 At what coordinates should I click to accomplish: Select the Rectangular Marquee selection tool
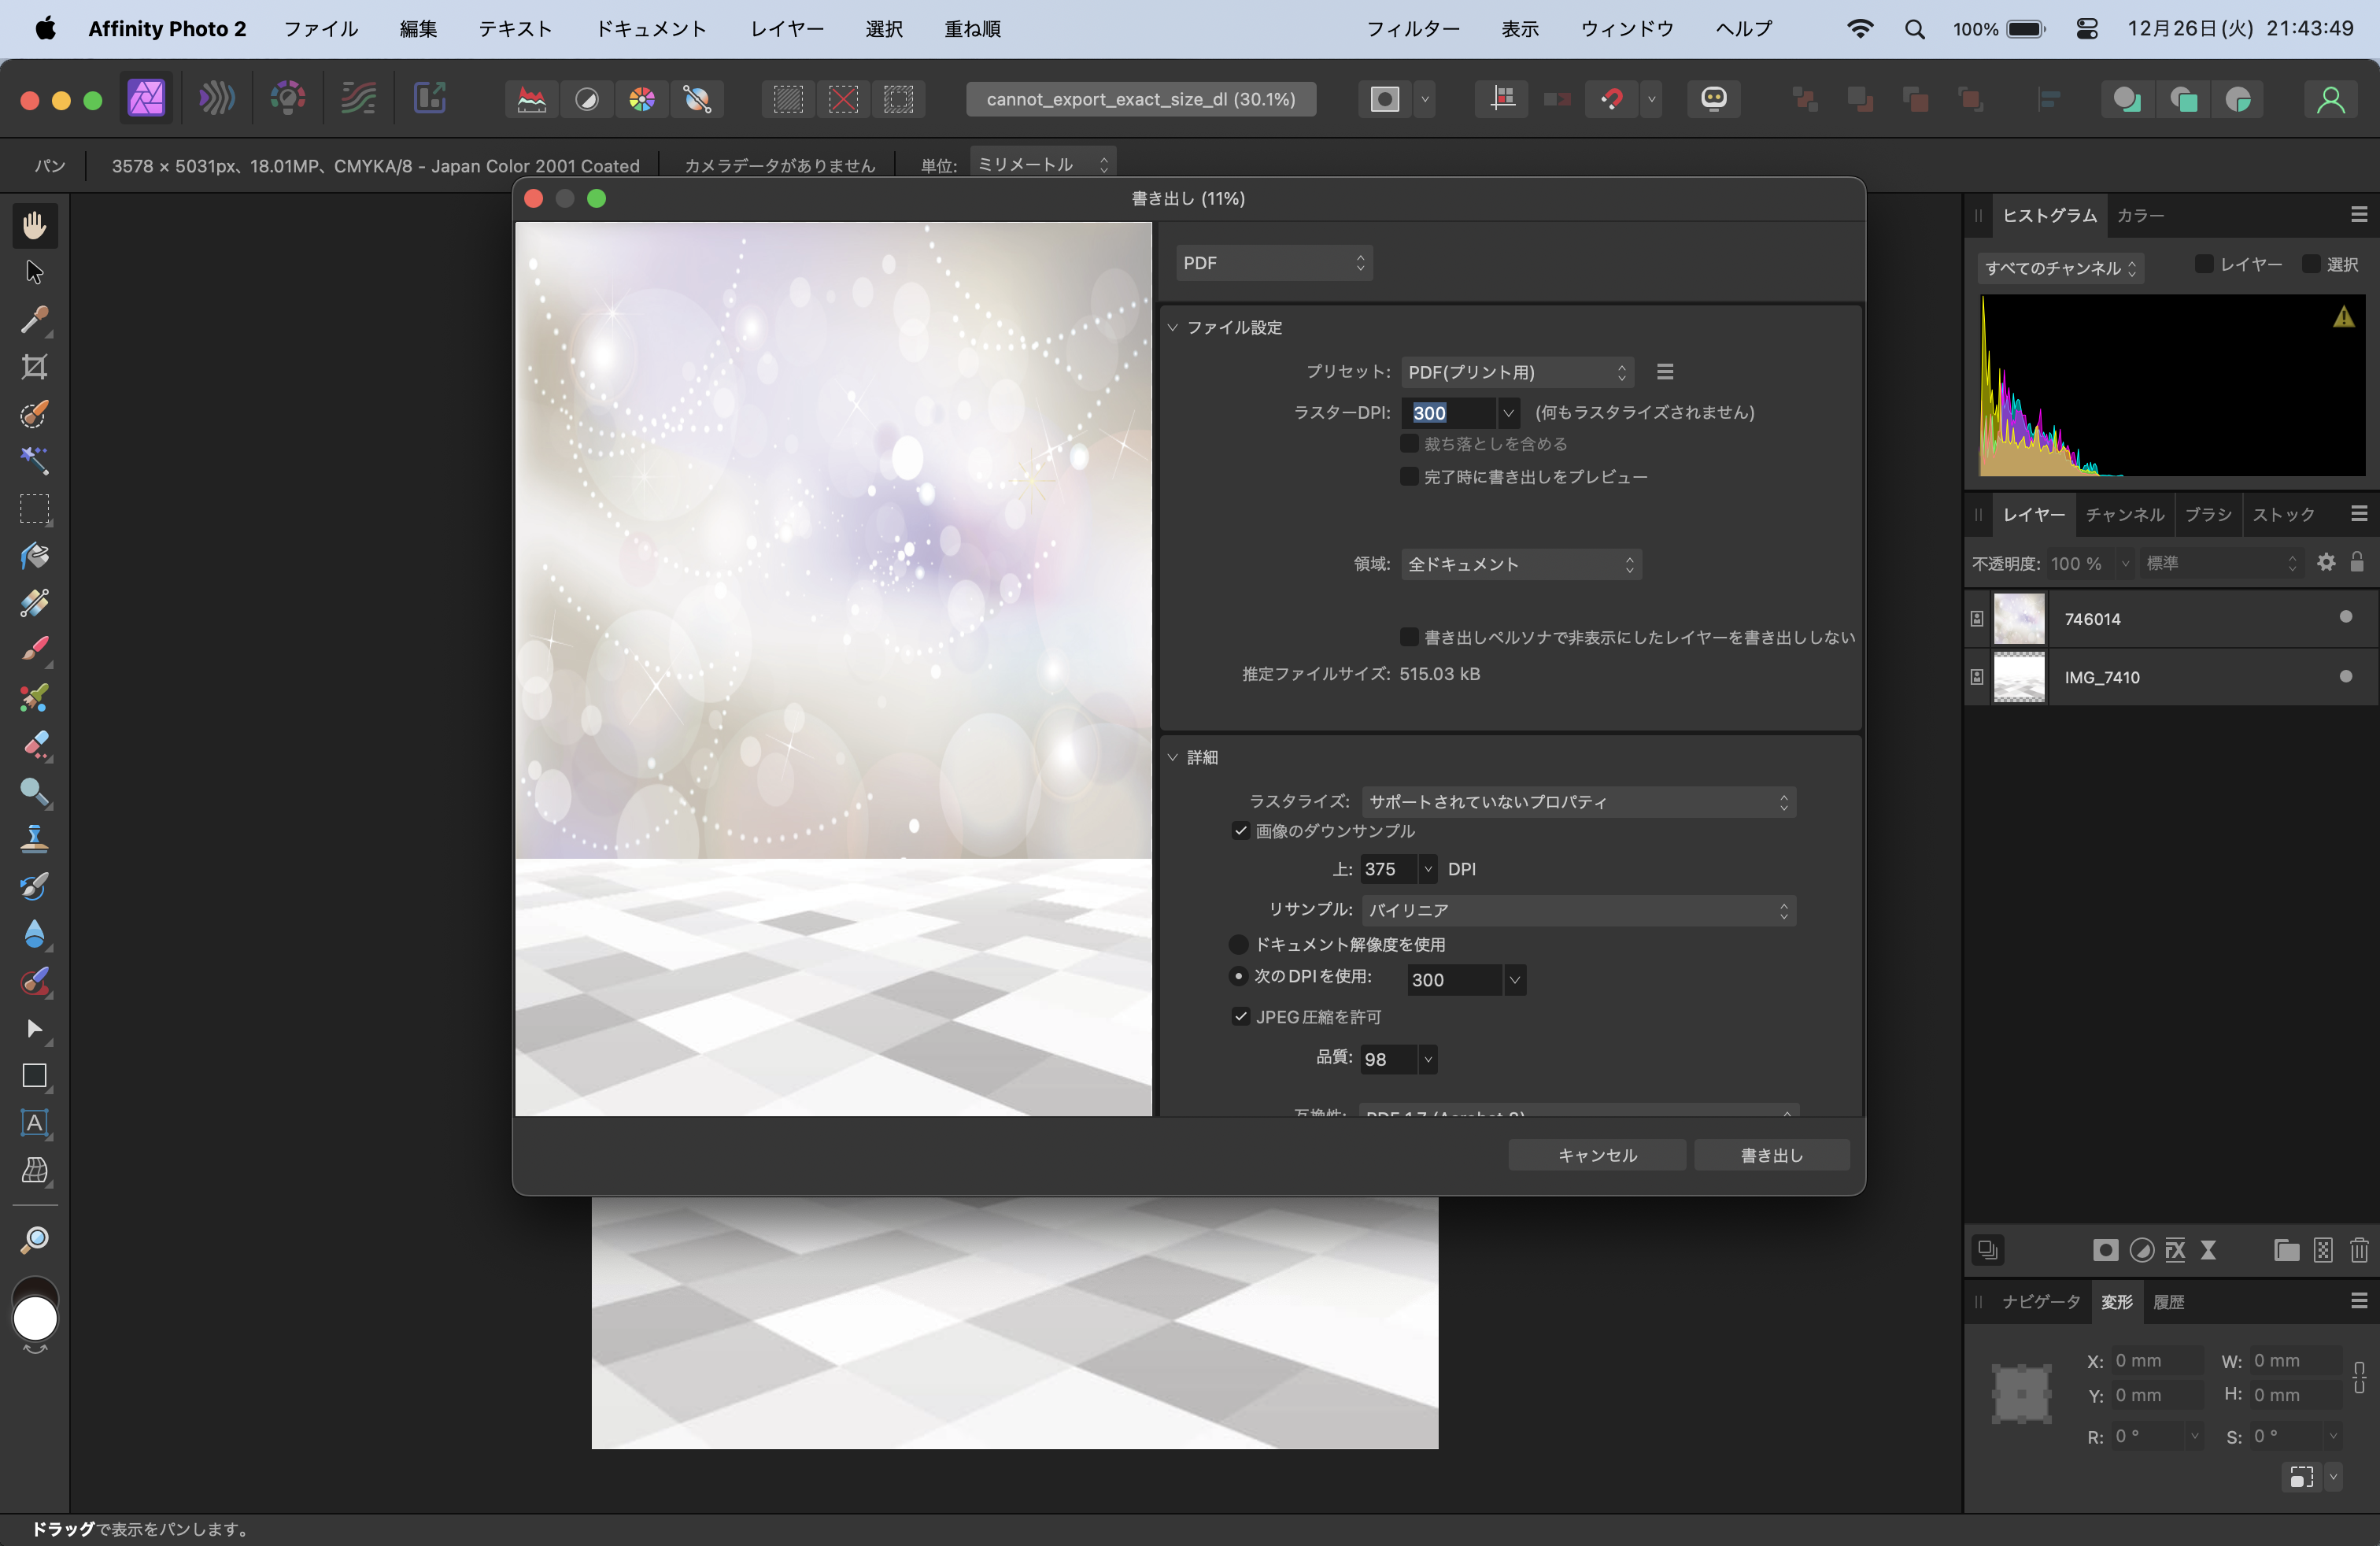(x=35, y=509)
